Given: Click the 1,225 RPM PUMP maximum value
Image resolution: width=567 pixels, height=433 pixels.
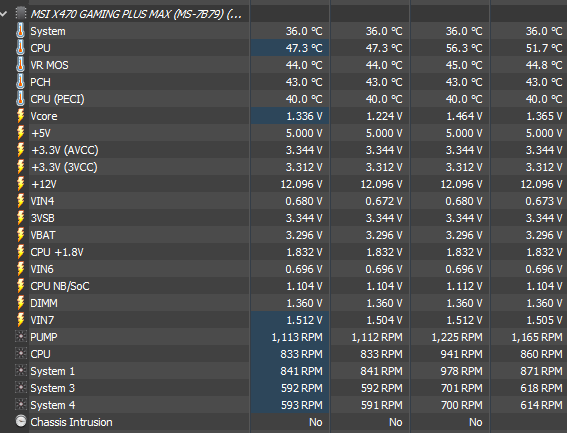Looking at the screenshot, I should [x=457, y=337].
